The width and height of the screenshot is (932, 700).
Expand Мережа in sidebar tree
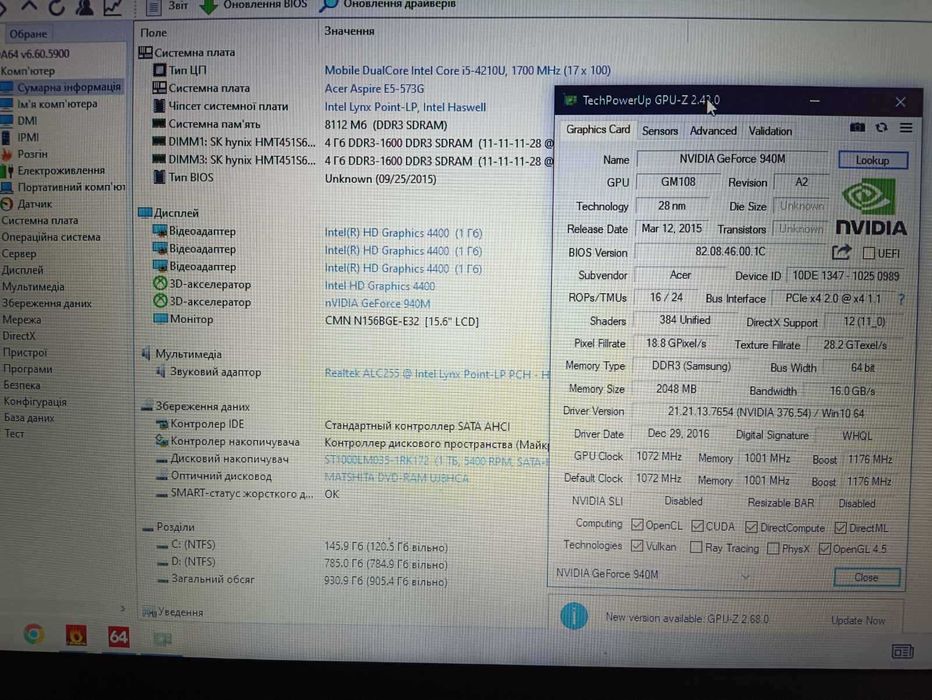(21, 320)
